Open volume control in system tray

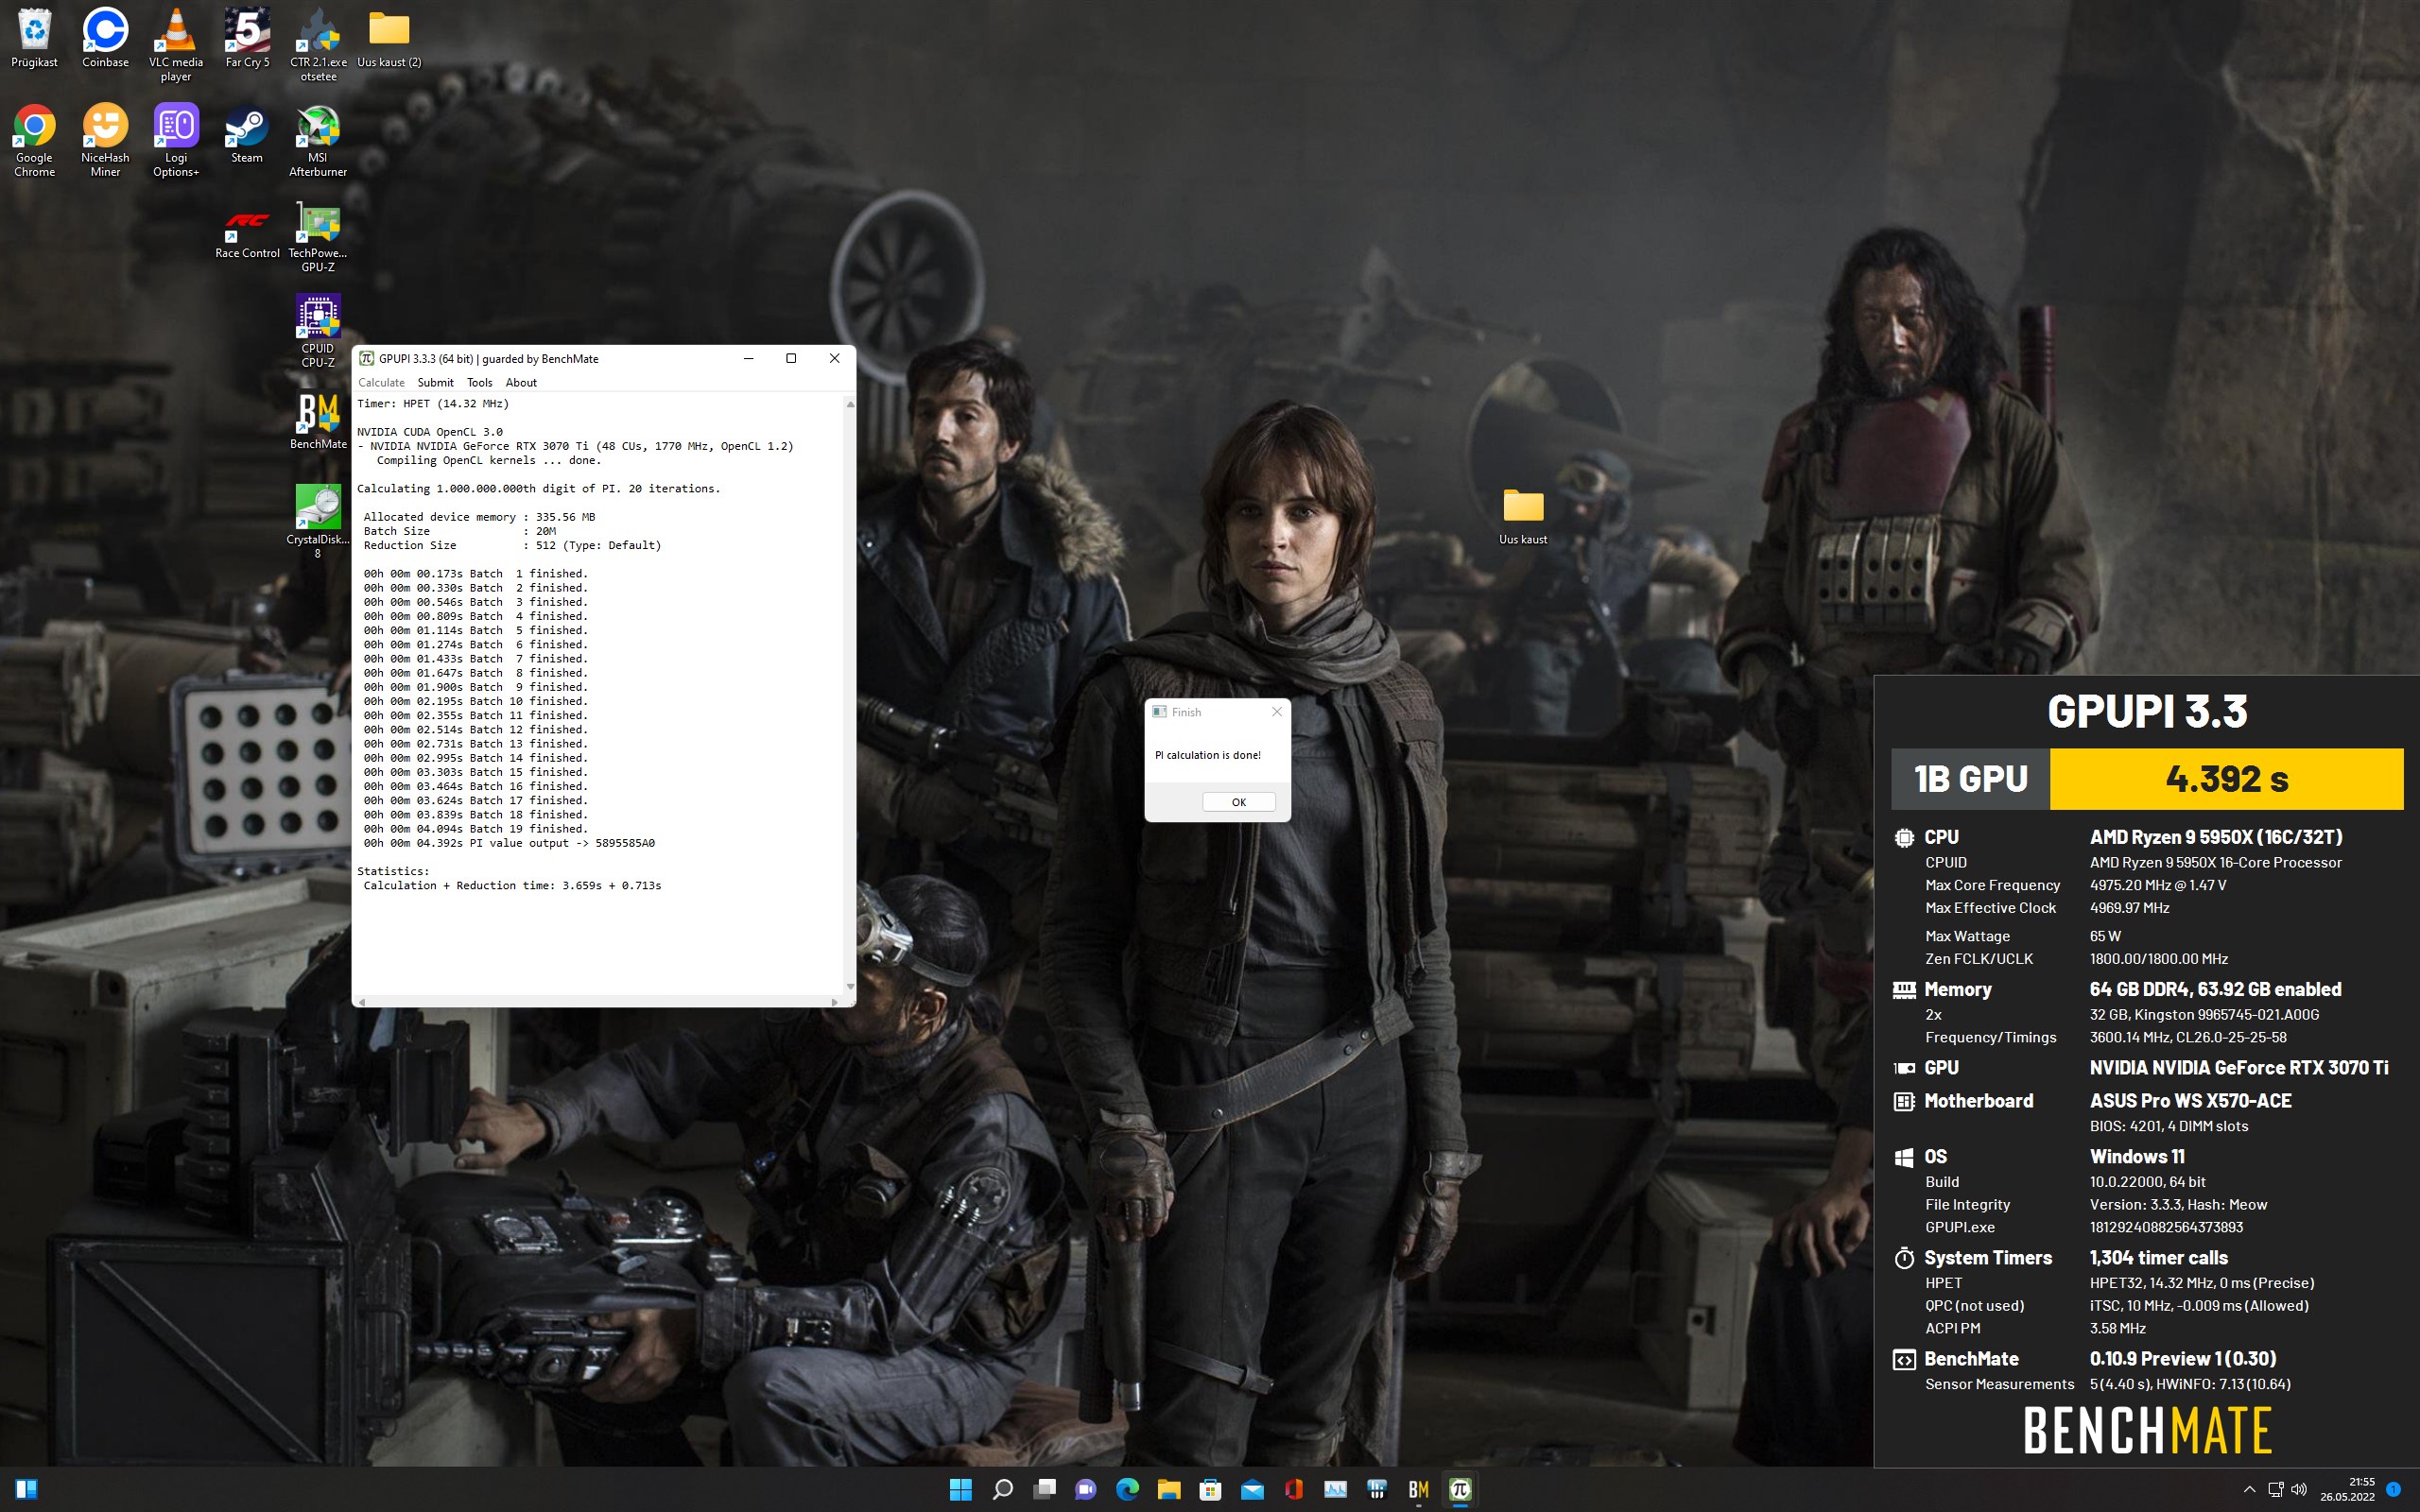click(2299, 1489)
